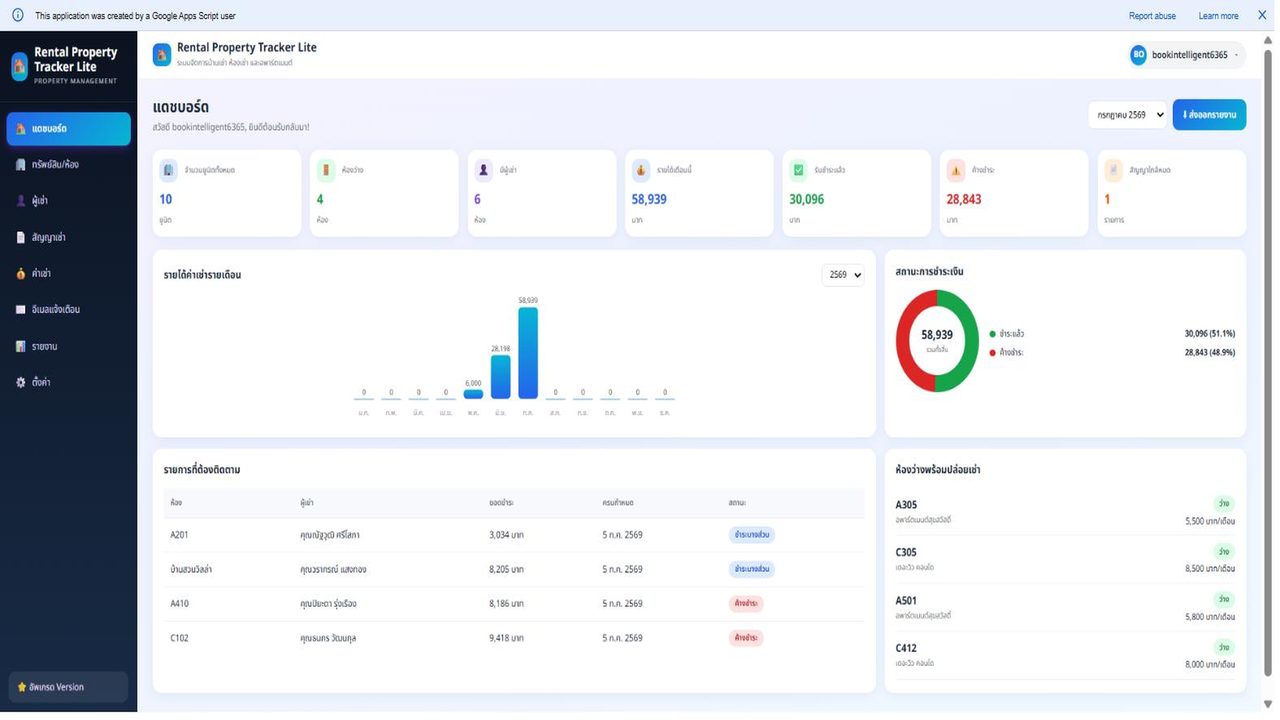Click the gear icon beside ตั้งค่า
This screenshot has width=1280, height=720.
(21, 382)
